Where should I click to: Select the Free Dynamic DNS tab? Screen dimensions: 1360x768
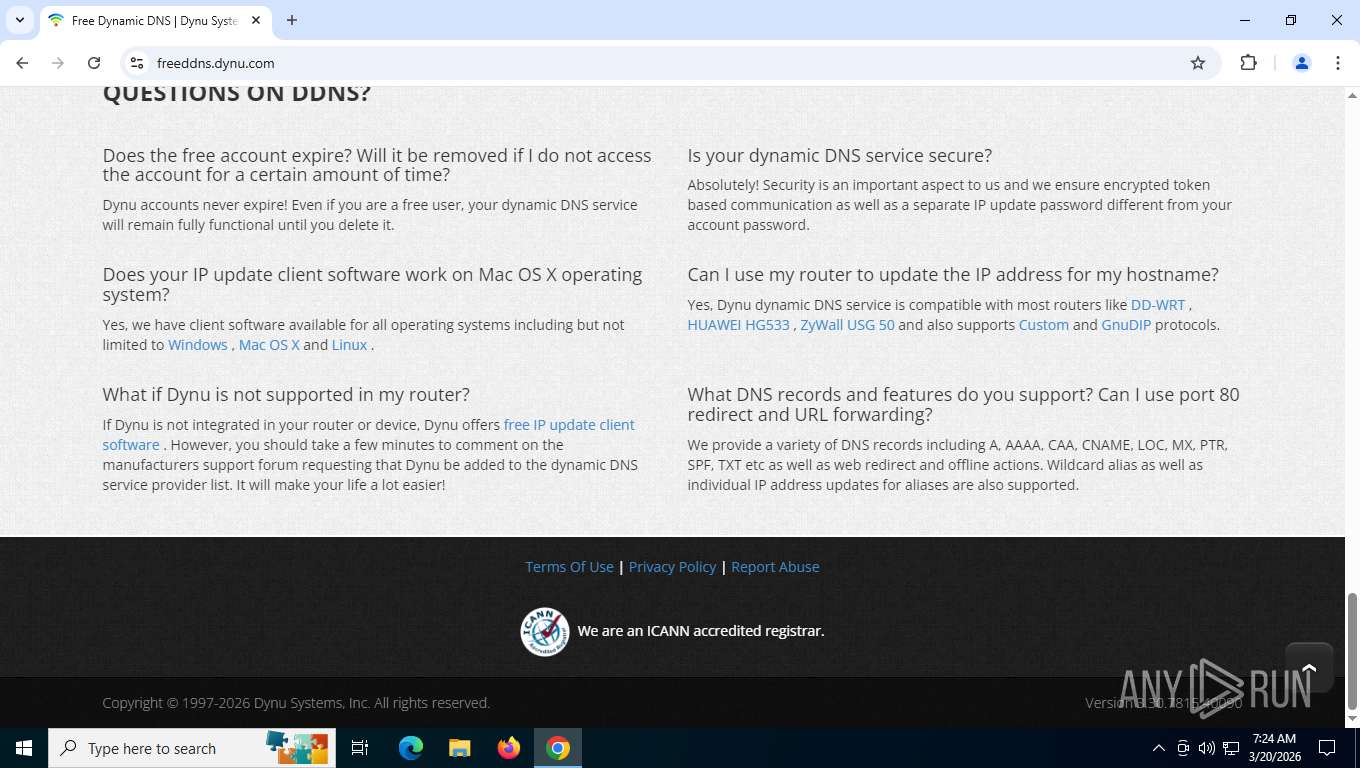pos(155,21)
